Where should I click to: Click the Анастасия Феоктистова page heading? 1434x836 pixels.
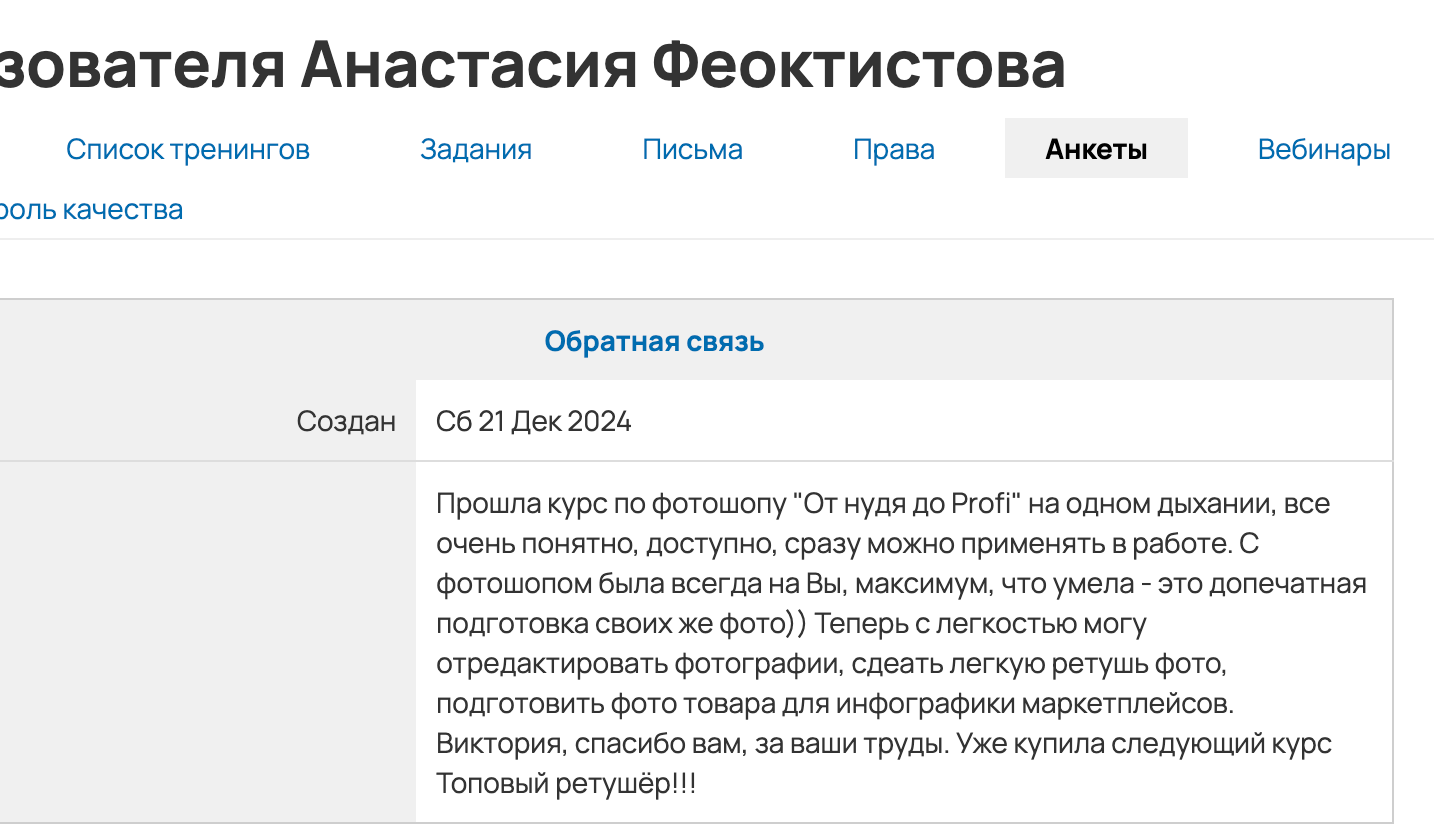[683, 66]
